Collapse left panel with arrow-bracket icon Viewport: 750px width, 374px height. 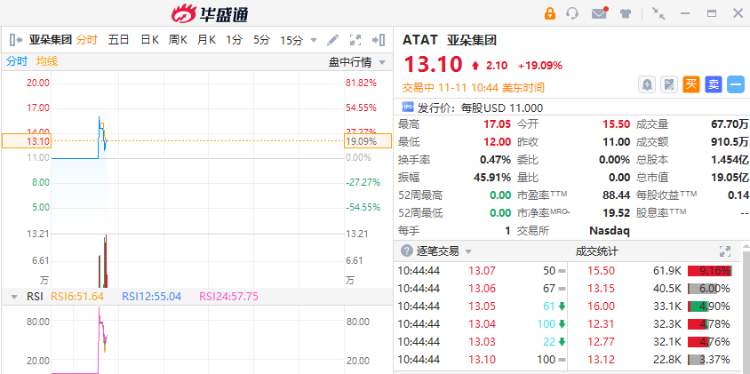[x=16, y=40]
